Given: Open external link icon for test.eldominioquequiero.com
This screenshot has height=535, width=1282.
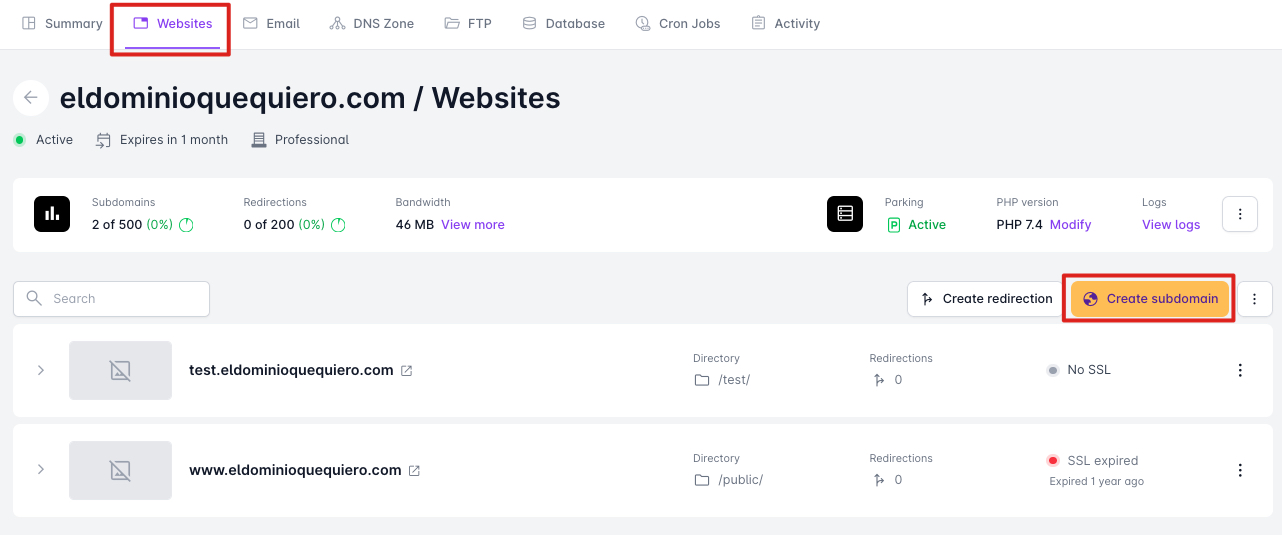Looking at the screenshot, I should tap(407, 371).
